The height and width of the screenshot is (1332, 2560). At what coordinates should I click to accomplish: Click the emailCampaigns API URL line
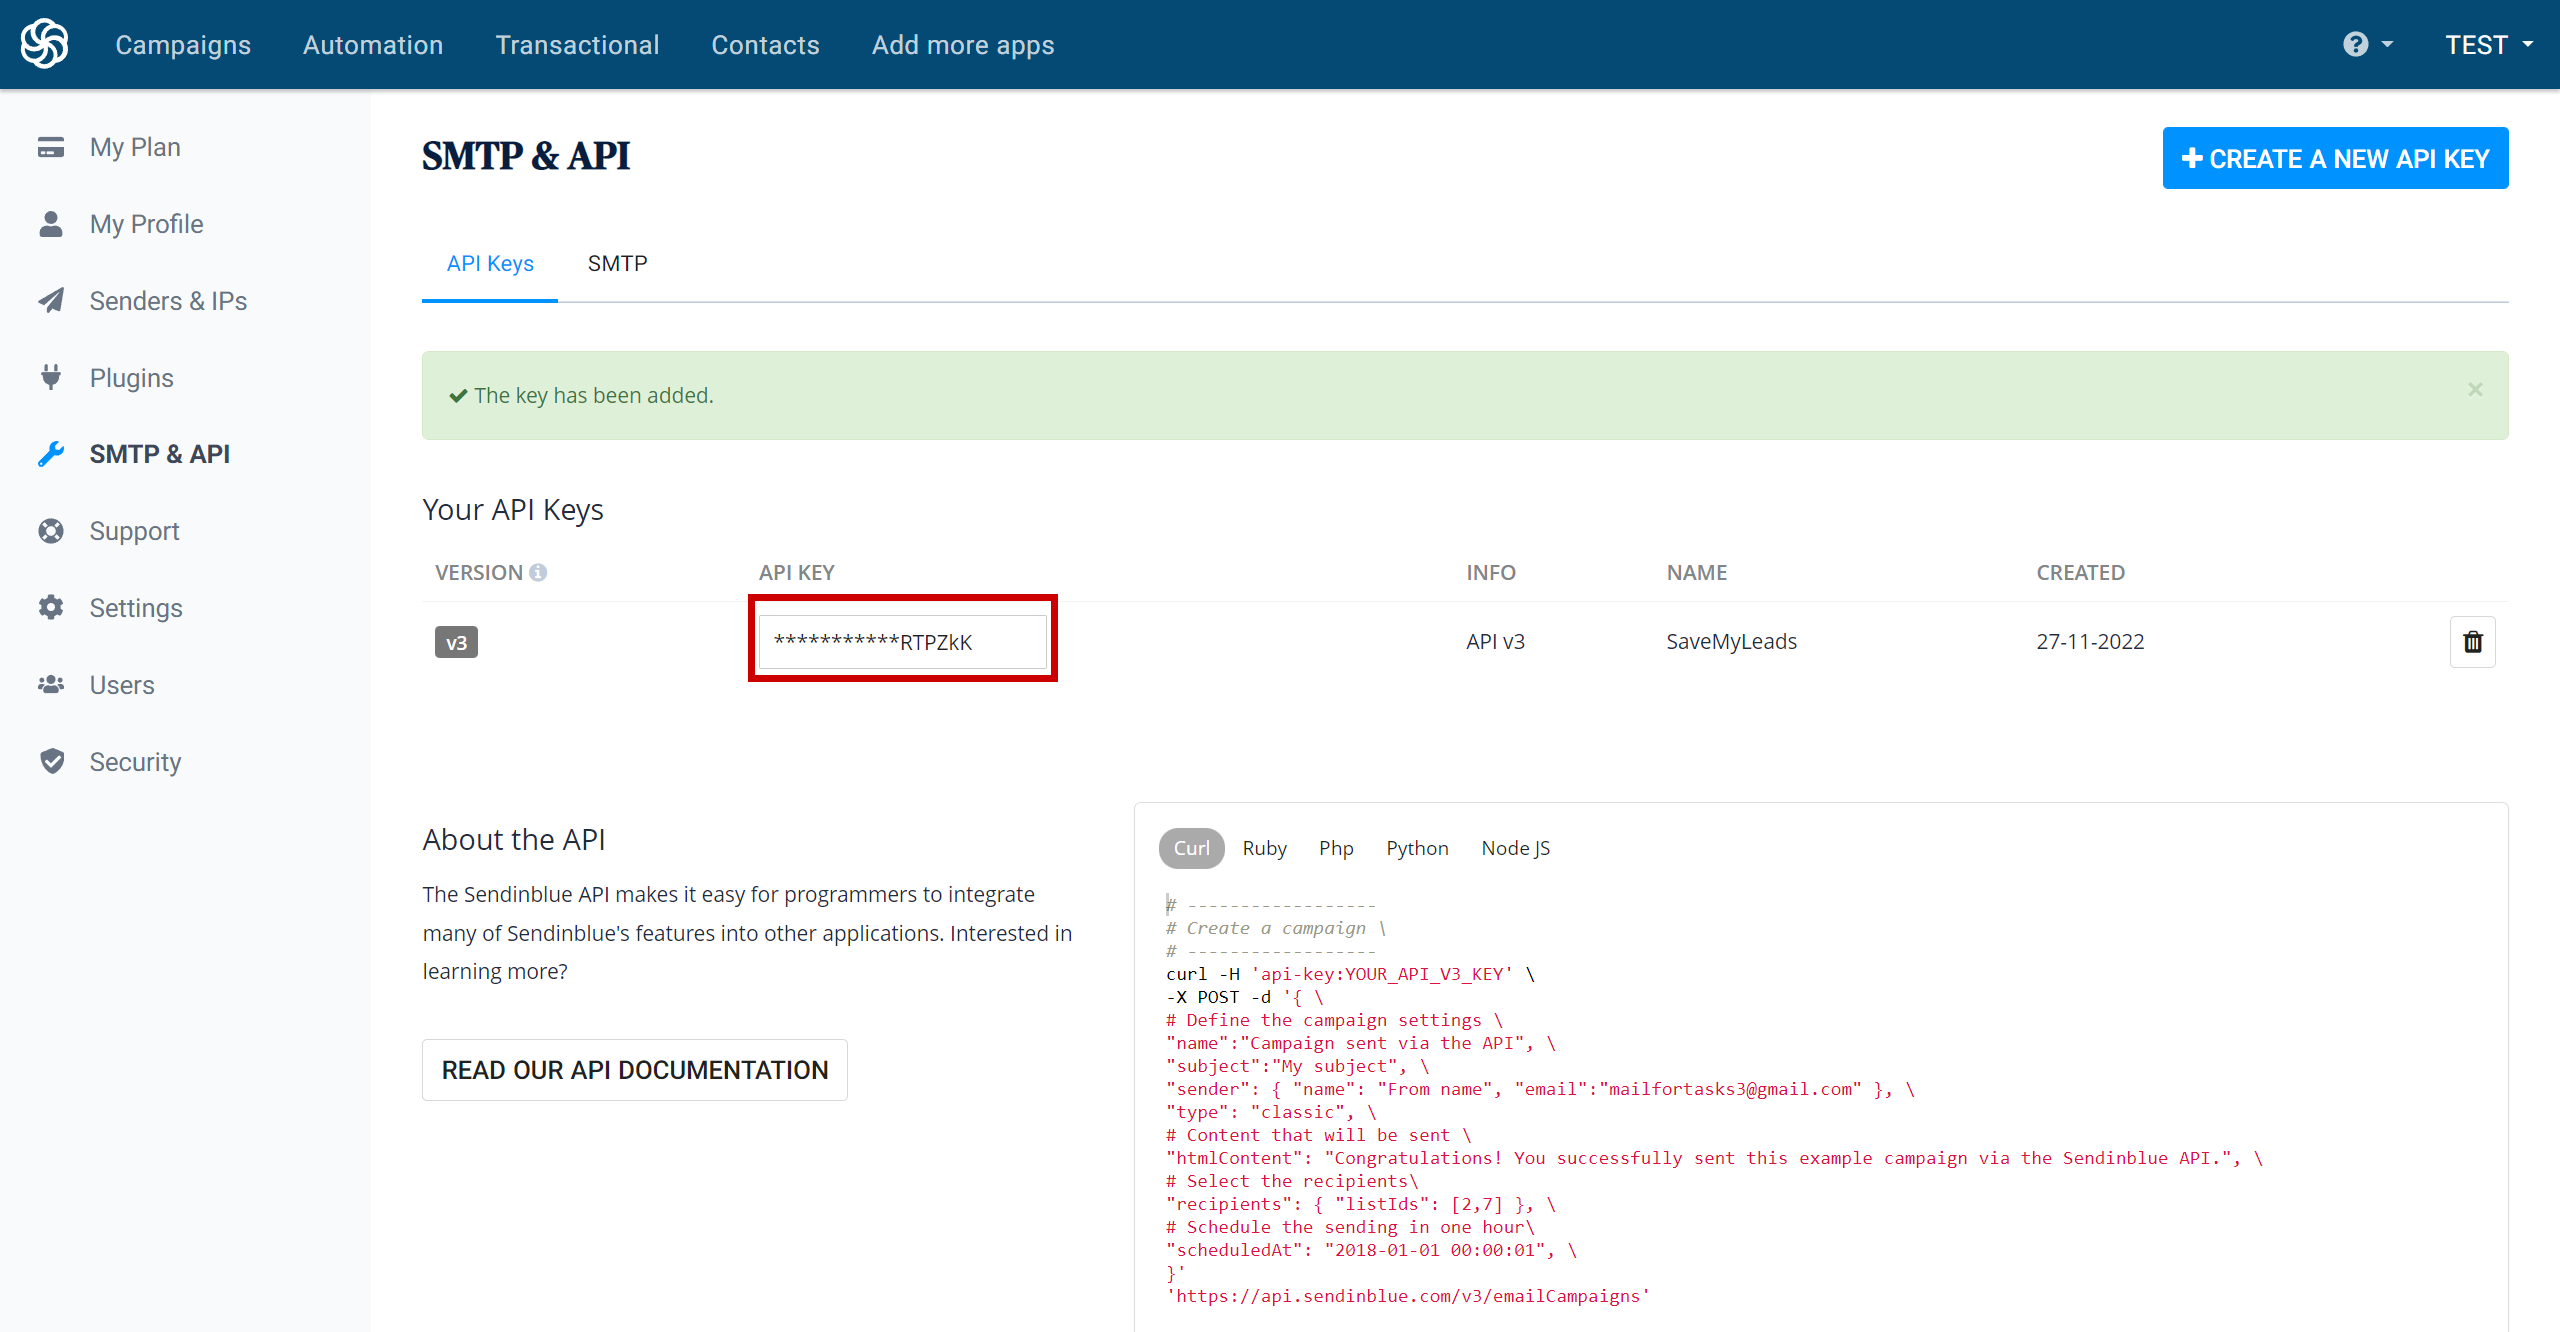1408,1296
